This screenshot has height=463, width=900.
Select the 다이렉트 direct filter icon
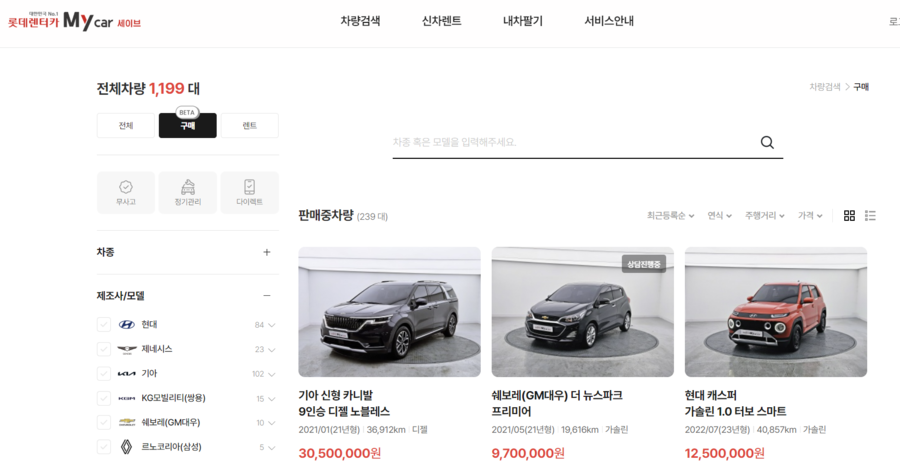249,192
